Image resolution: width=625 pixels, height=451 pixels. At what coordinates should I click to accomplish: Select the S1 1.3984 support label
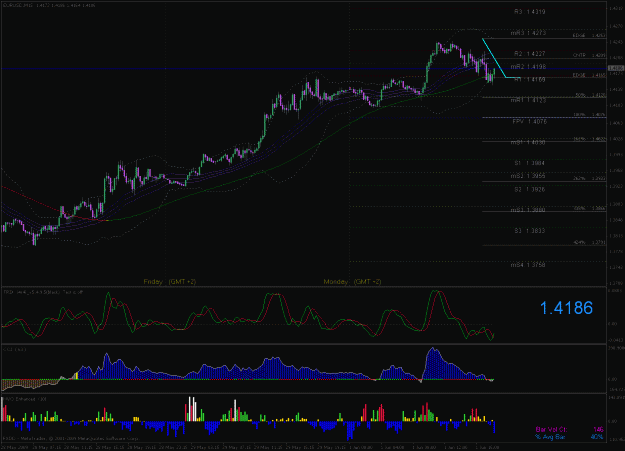[529, 163]
